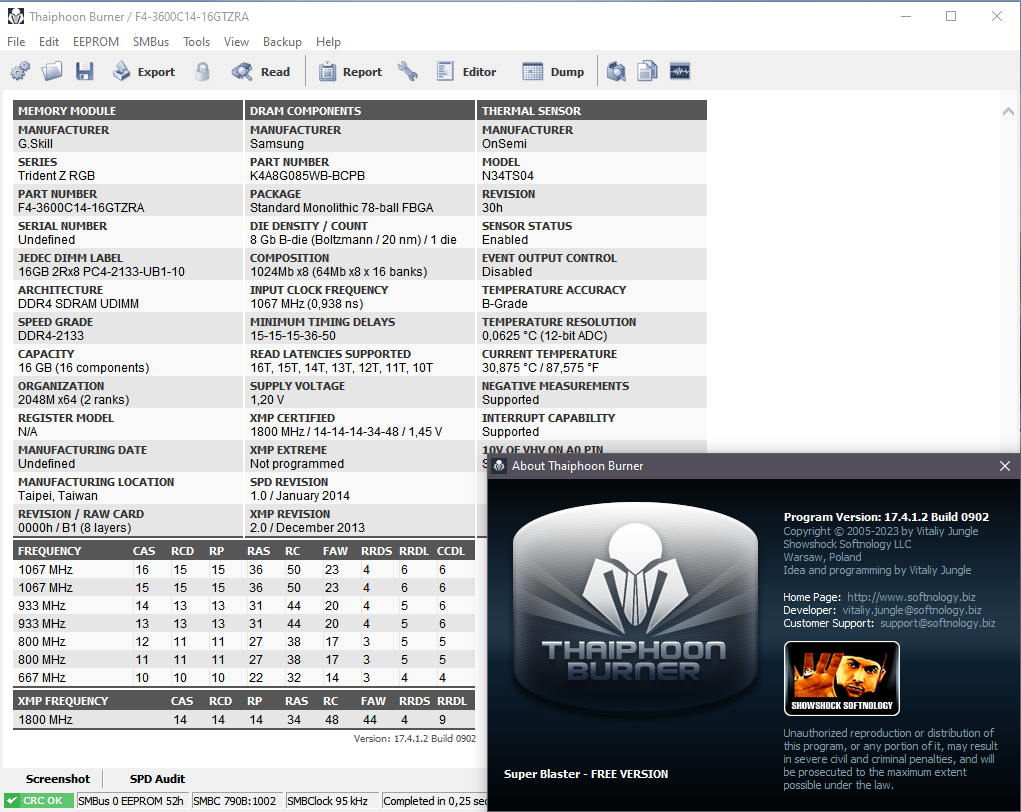Viewport: 1021px width, 812px height.
Task: Click the series value Trident Z RGB
Action: tap(57, 176)
